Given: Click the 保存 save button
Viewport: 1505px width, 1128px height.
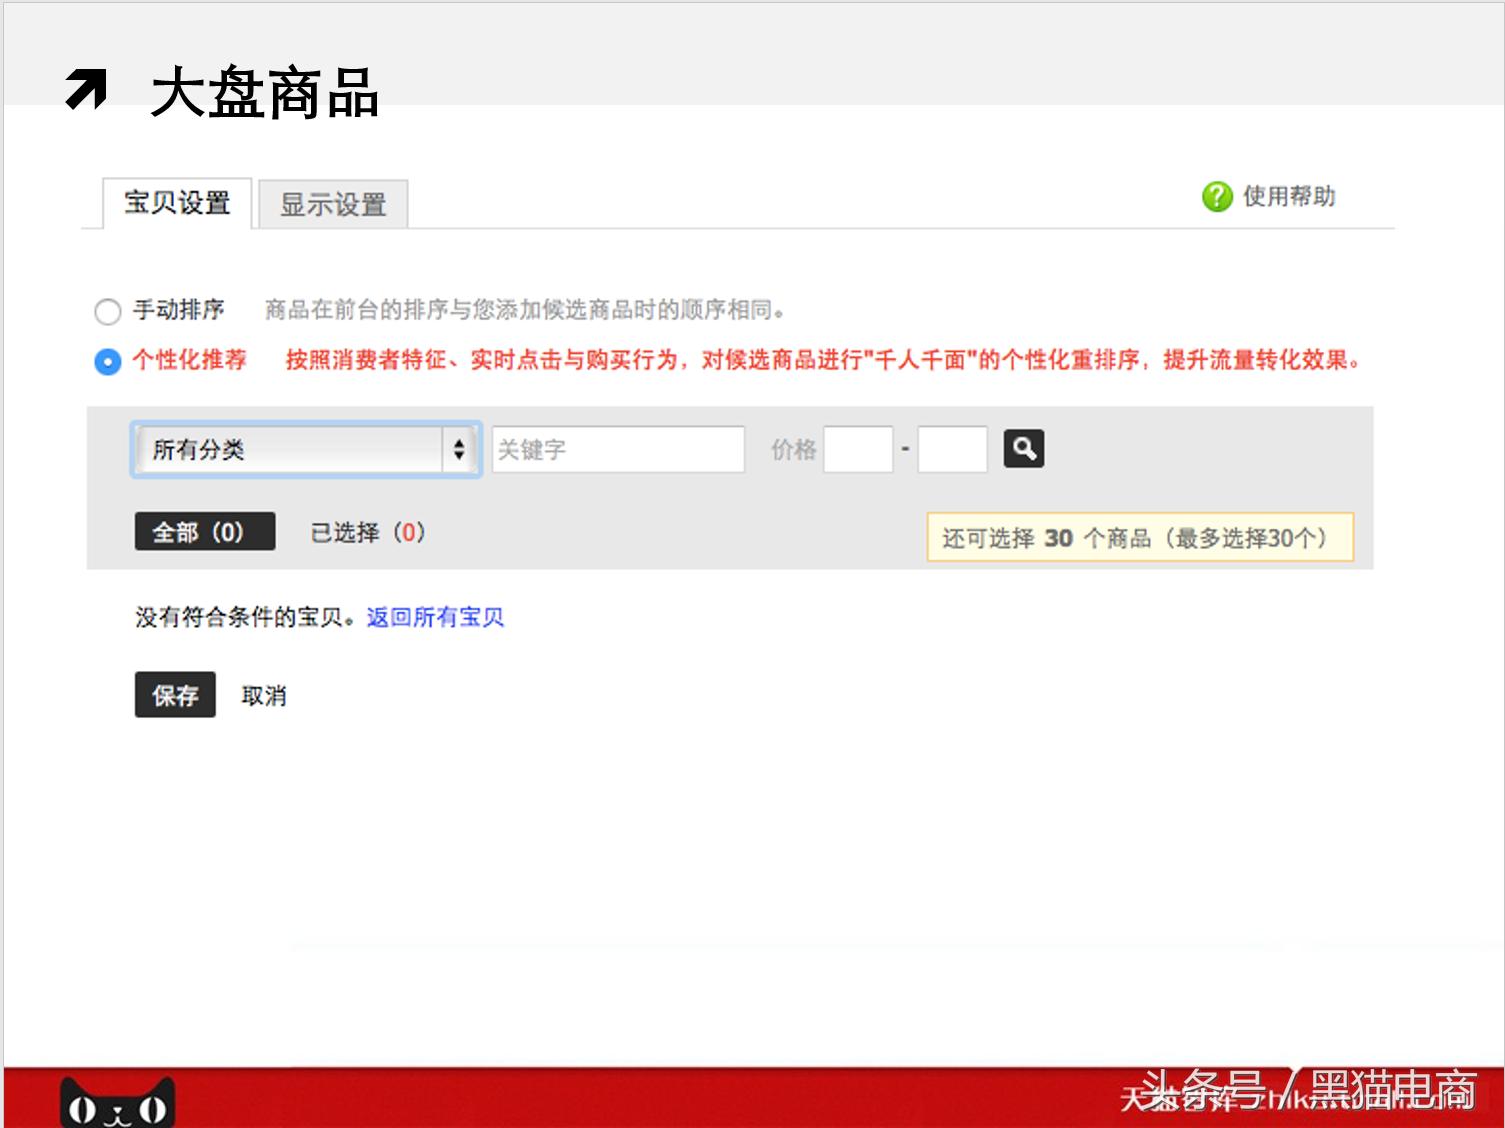Looking at the screenshot, I should pyautogui.click(x=174, y=695).
